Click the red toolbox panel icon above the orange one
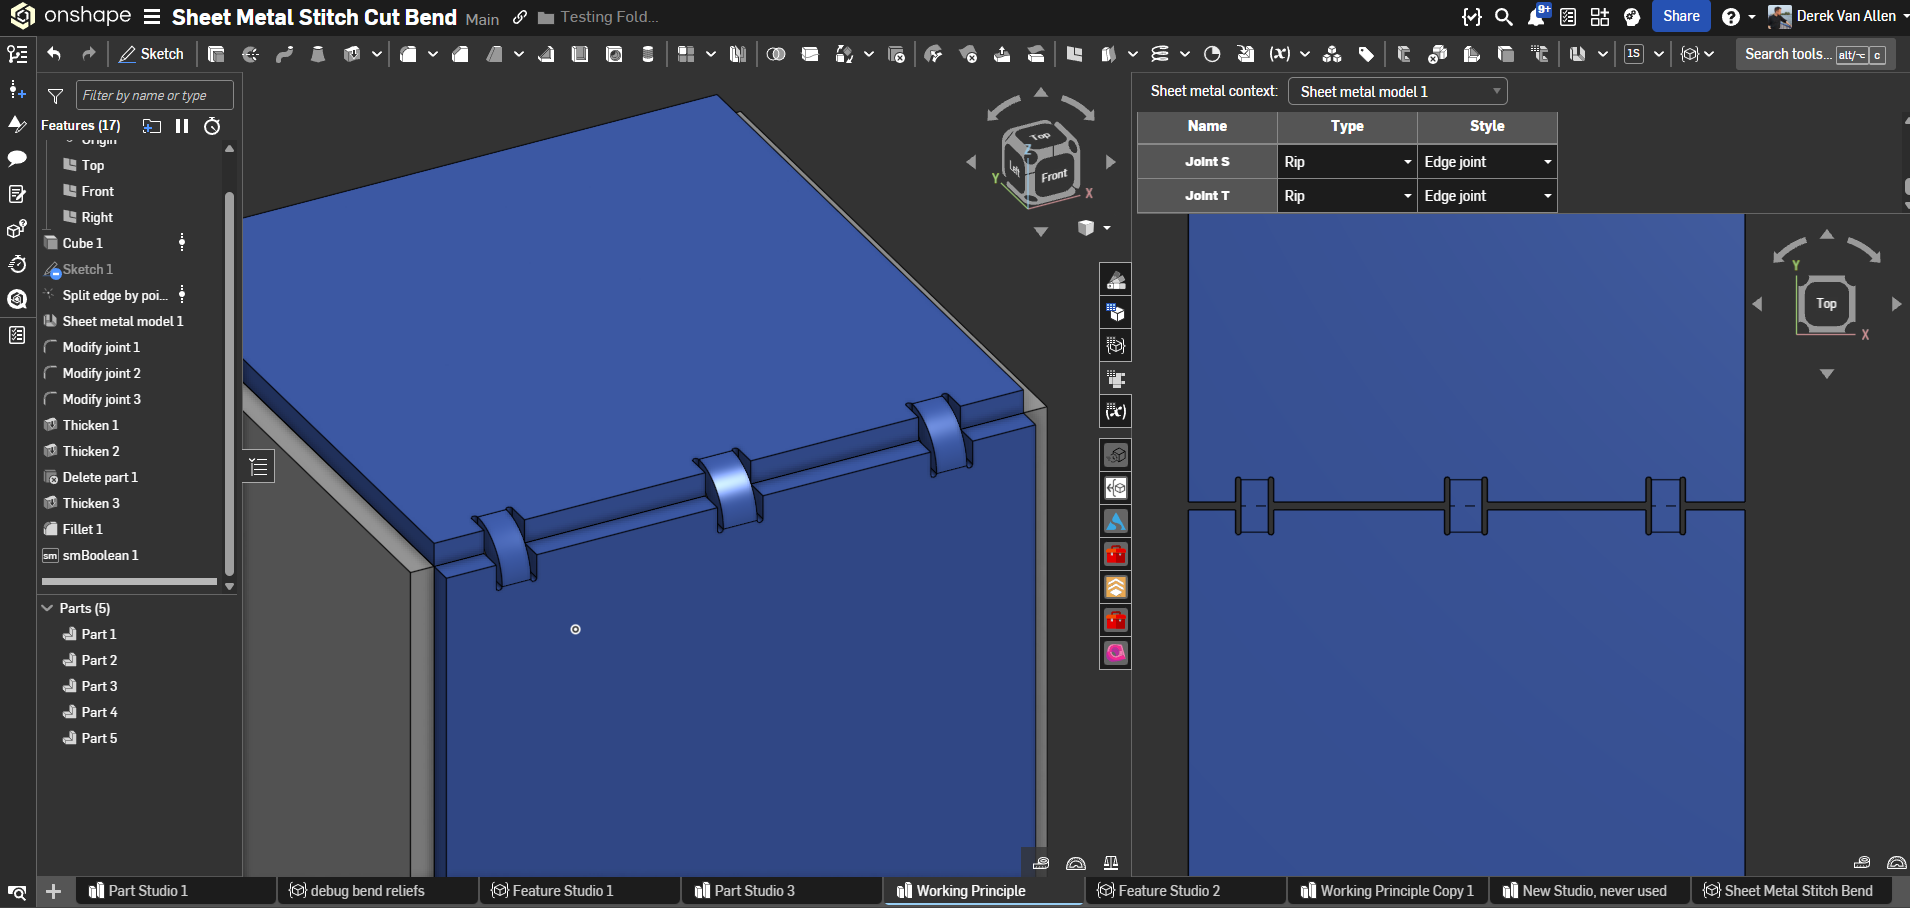Image resolution: width=1910 pixels, height=908 pixels. 1116,554
